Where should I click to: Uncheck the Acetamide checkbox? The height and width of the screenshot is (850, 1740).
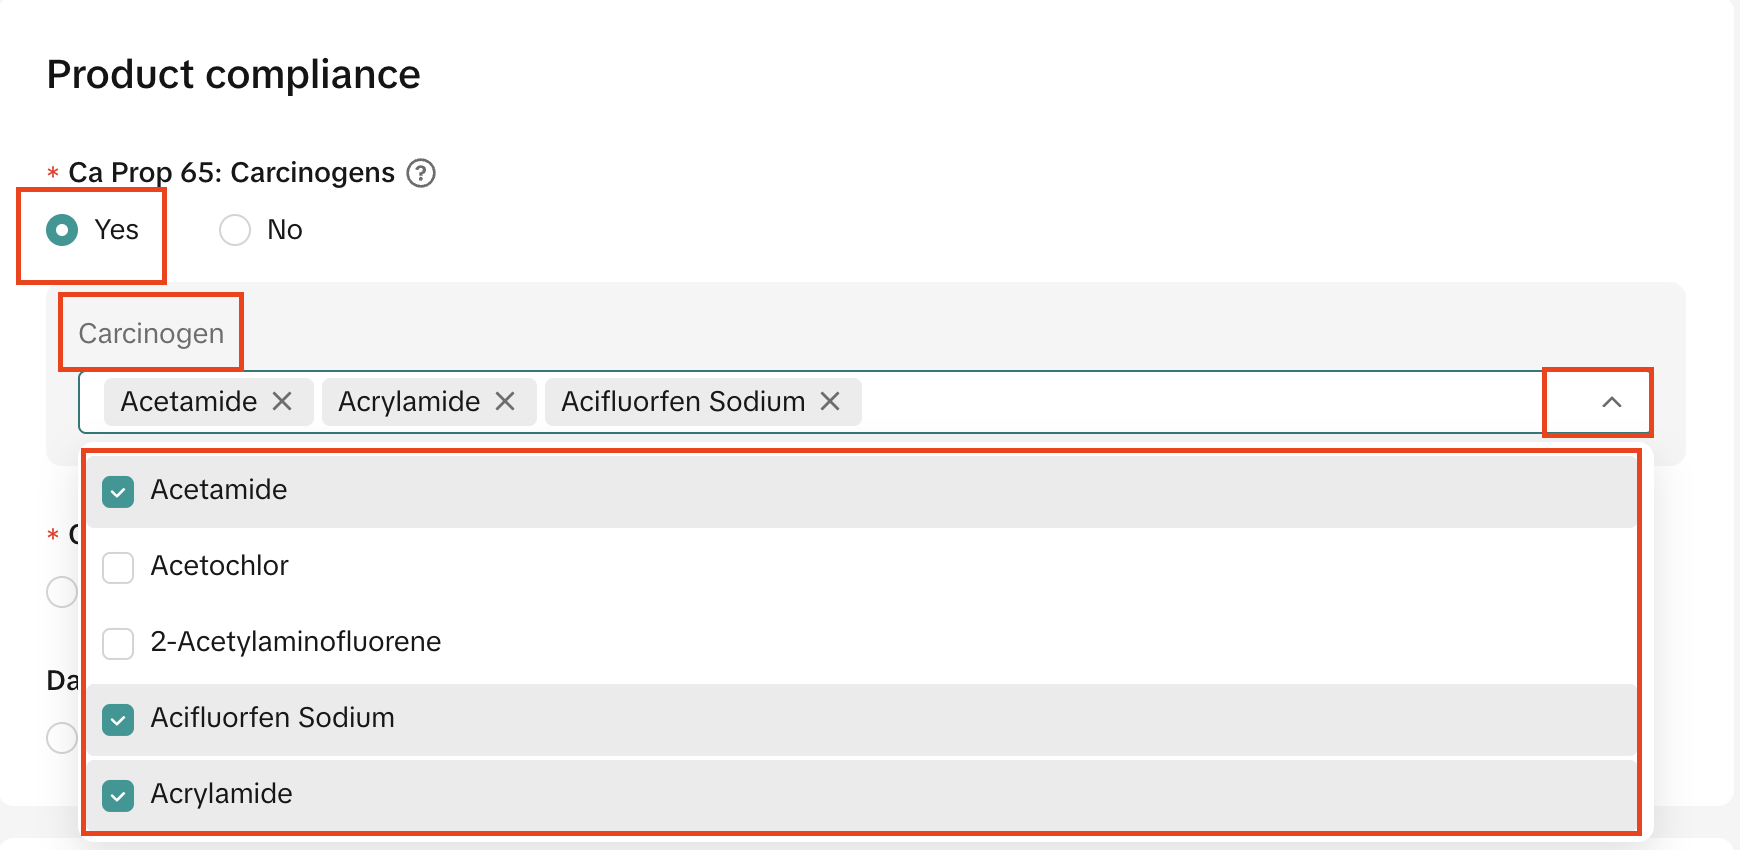(x=118, y=491)
